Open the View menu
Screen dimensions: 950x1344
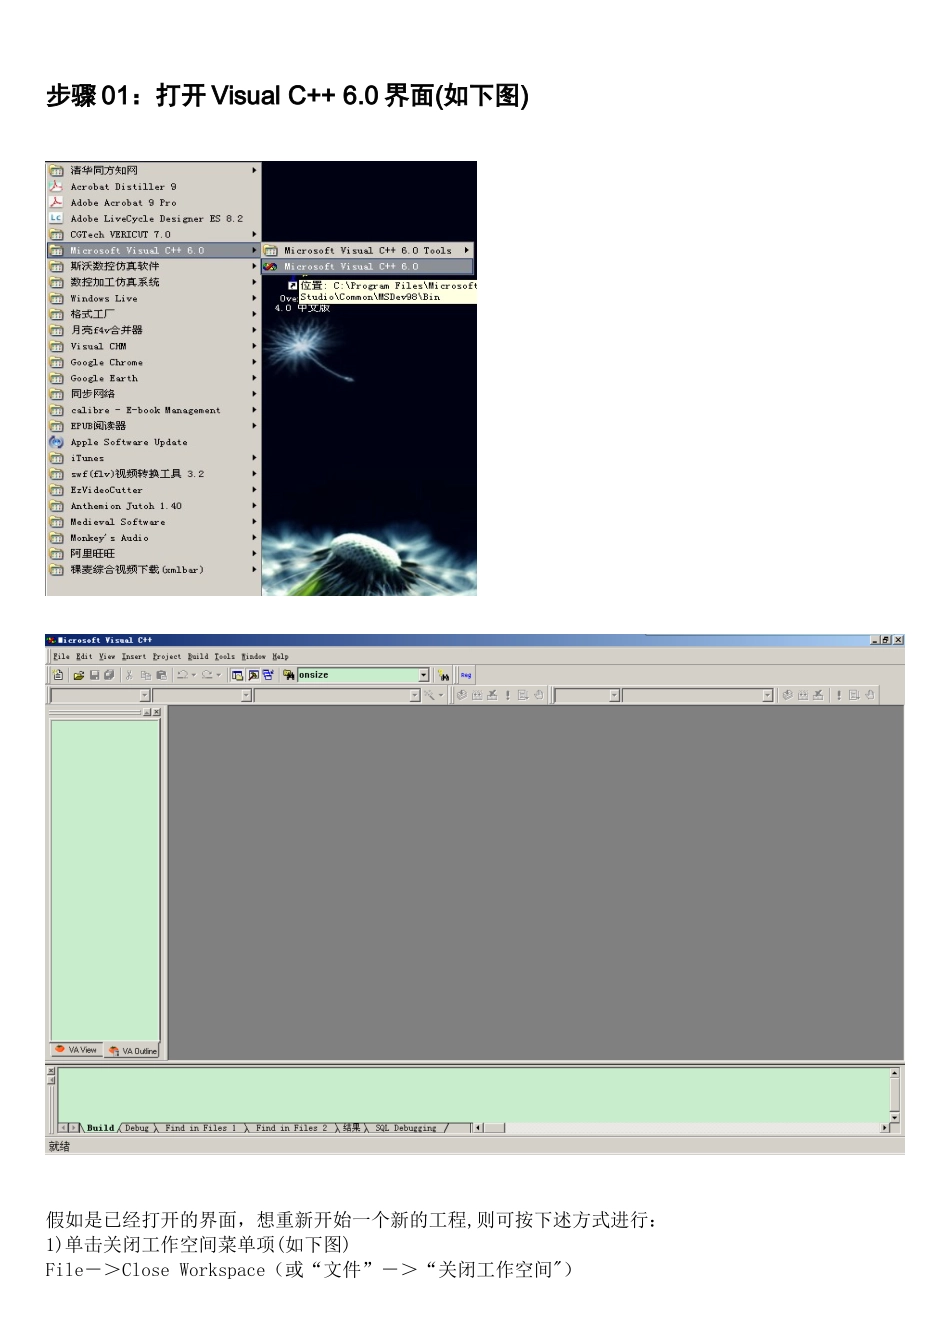tap(107, 657)
